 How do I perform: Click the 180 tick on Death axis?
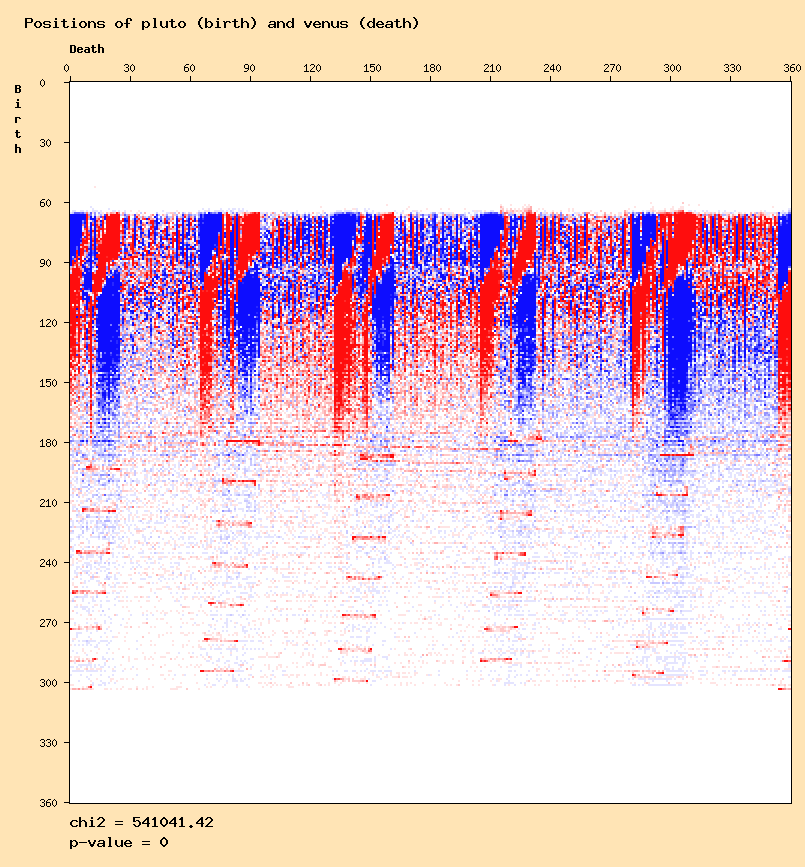point(432,68)
